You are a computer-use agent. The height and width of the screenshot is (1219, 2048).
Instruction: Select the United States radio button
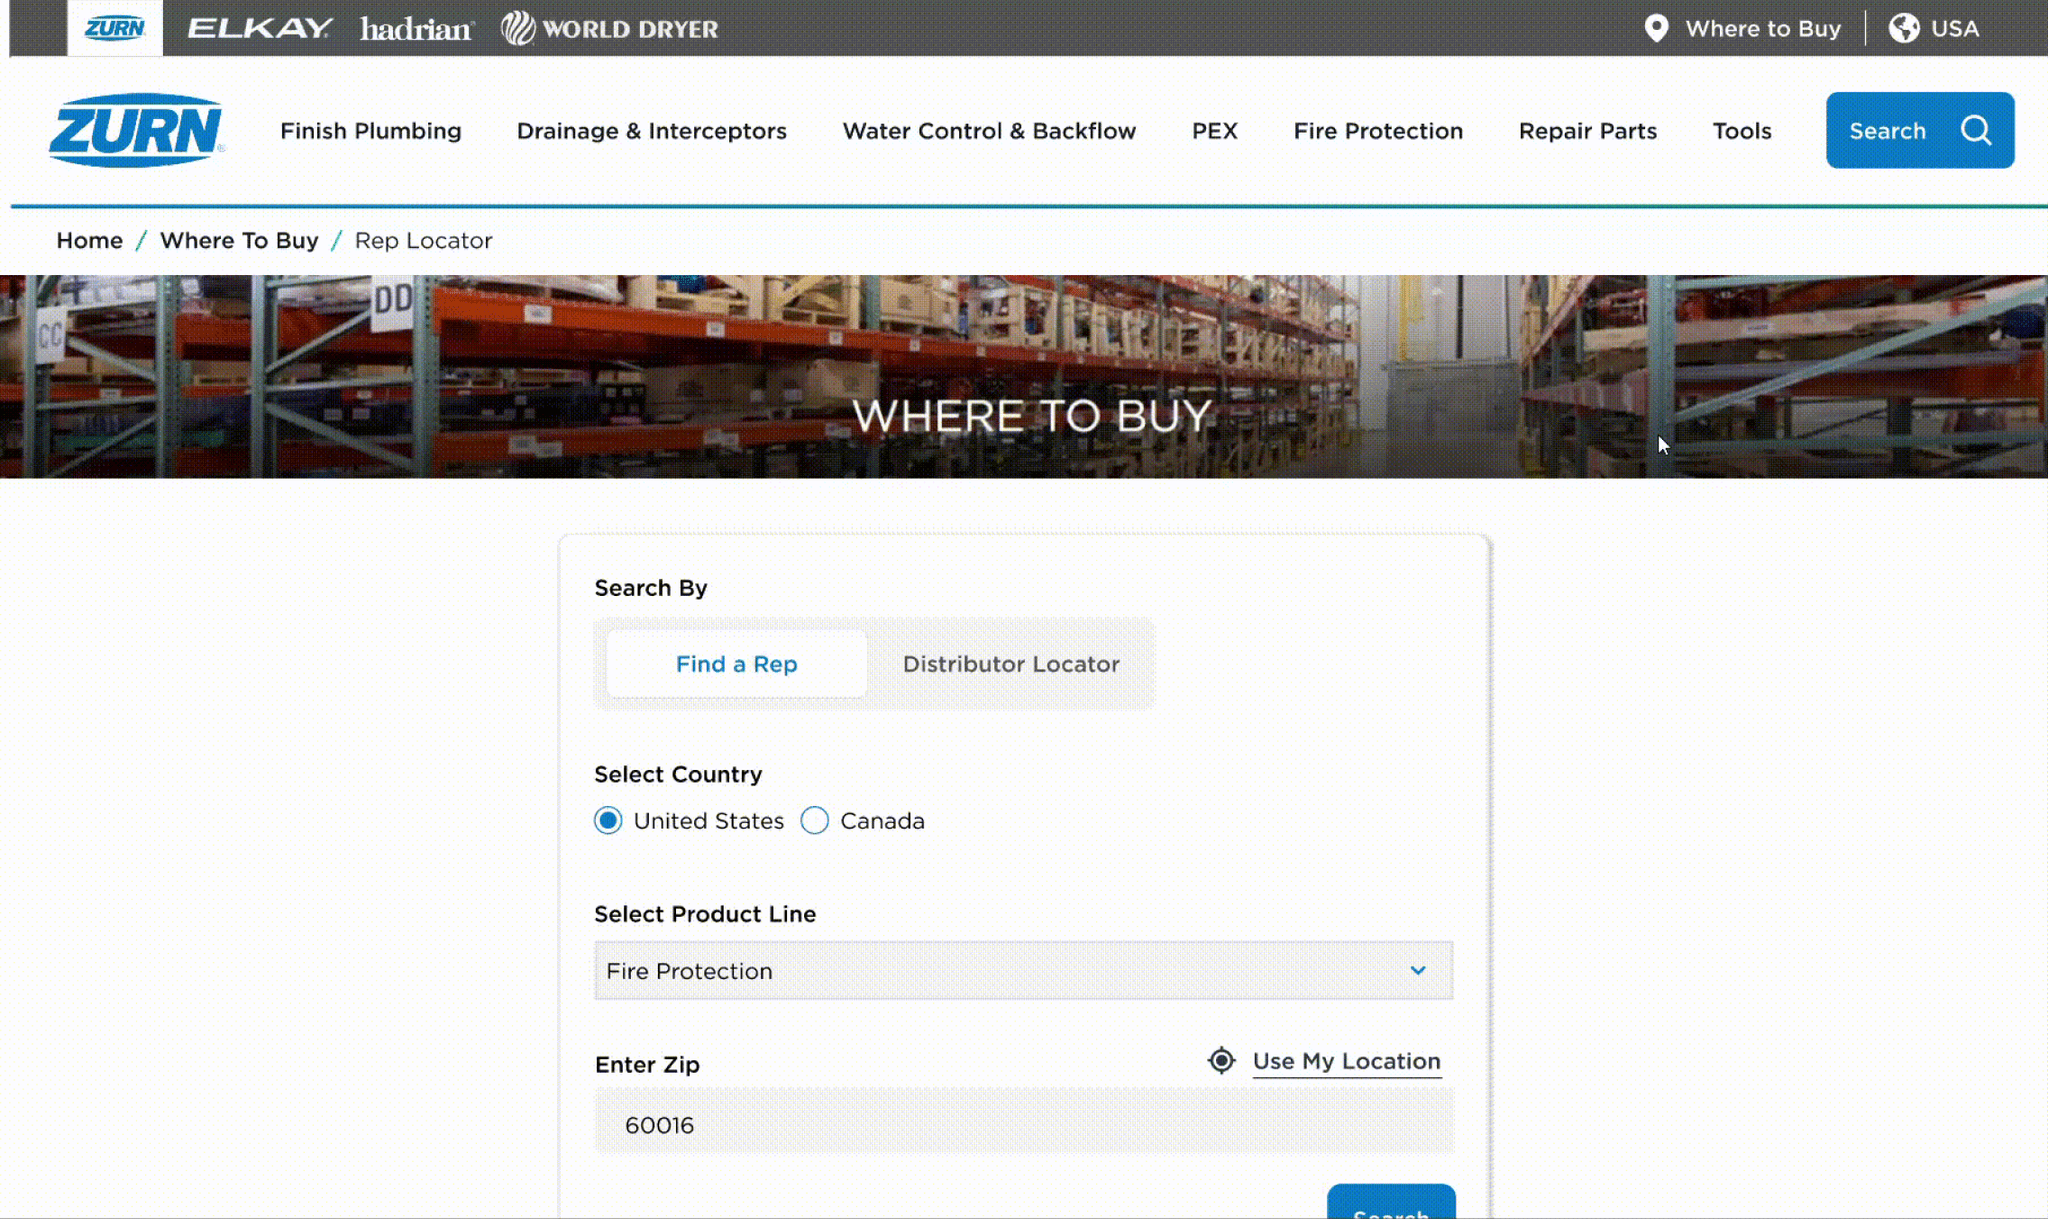pyautogui.click(x=608, y=820)
